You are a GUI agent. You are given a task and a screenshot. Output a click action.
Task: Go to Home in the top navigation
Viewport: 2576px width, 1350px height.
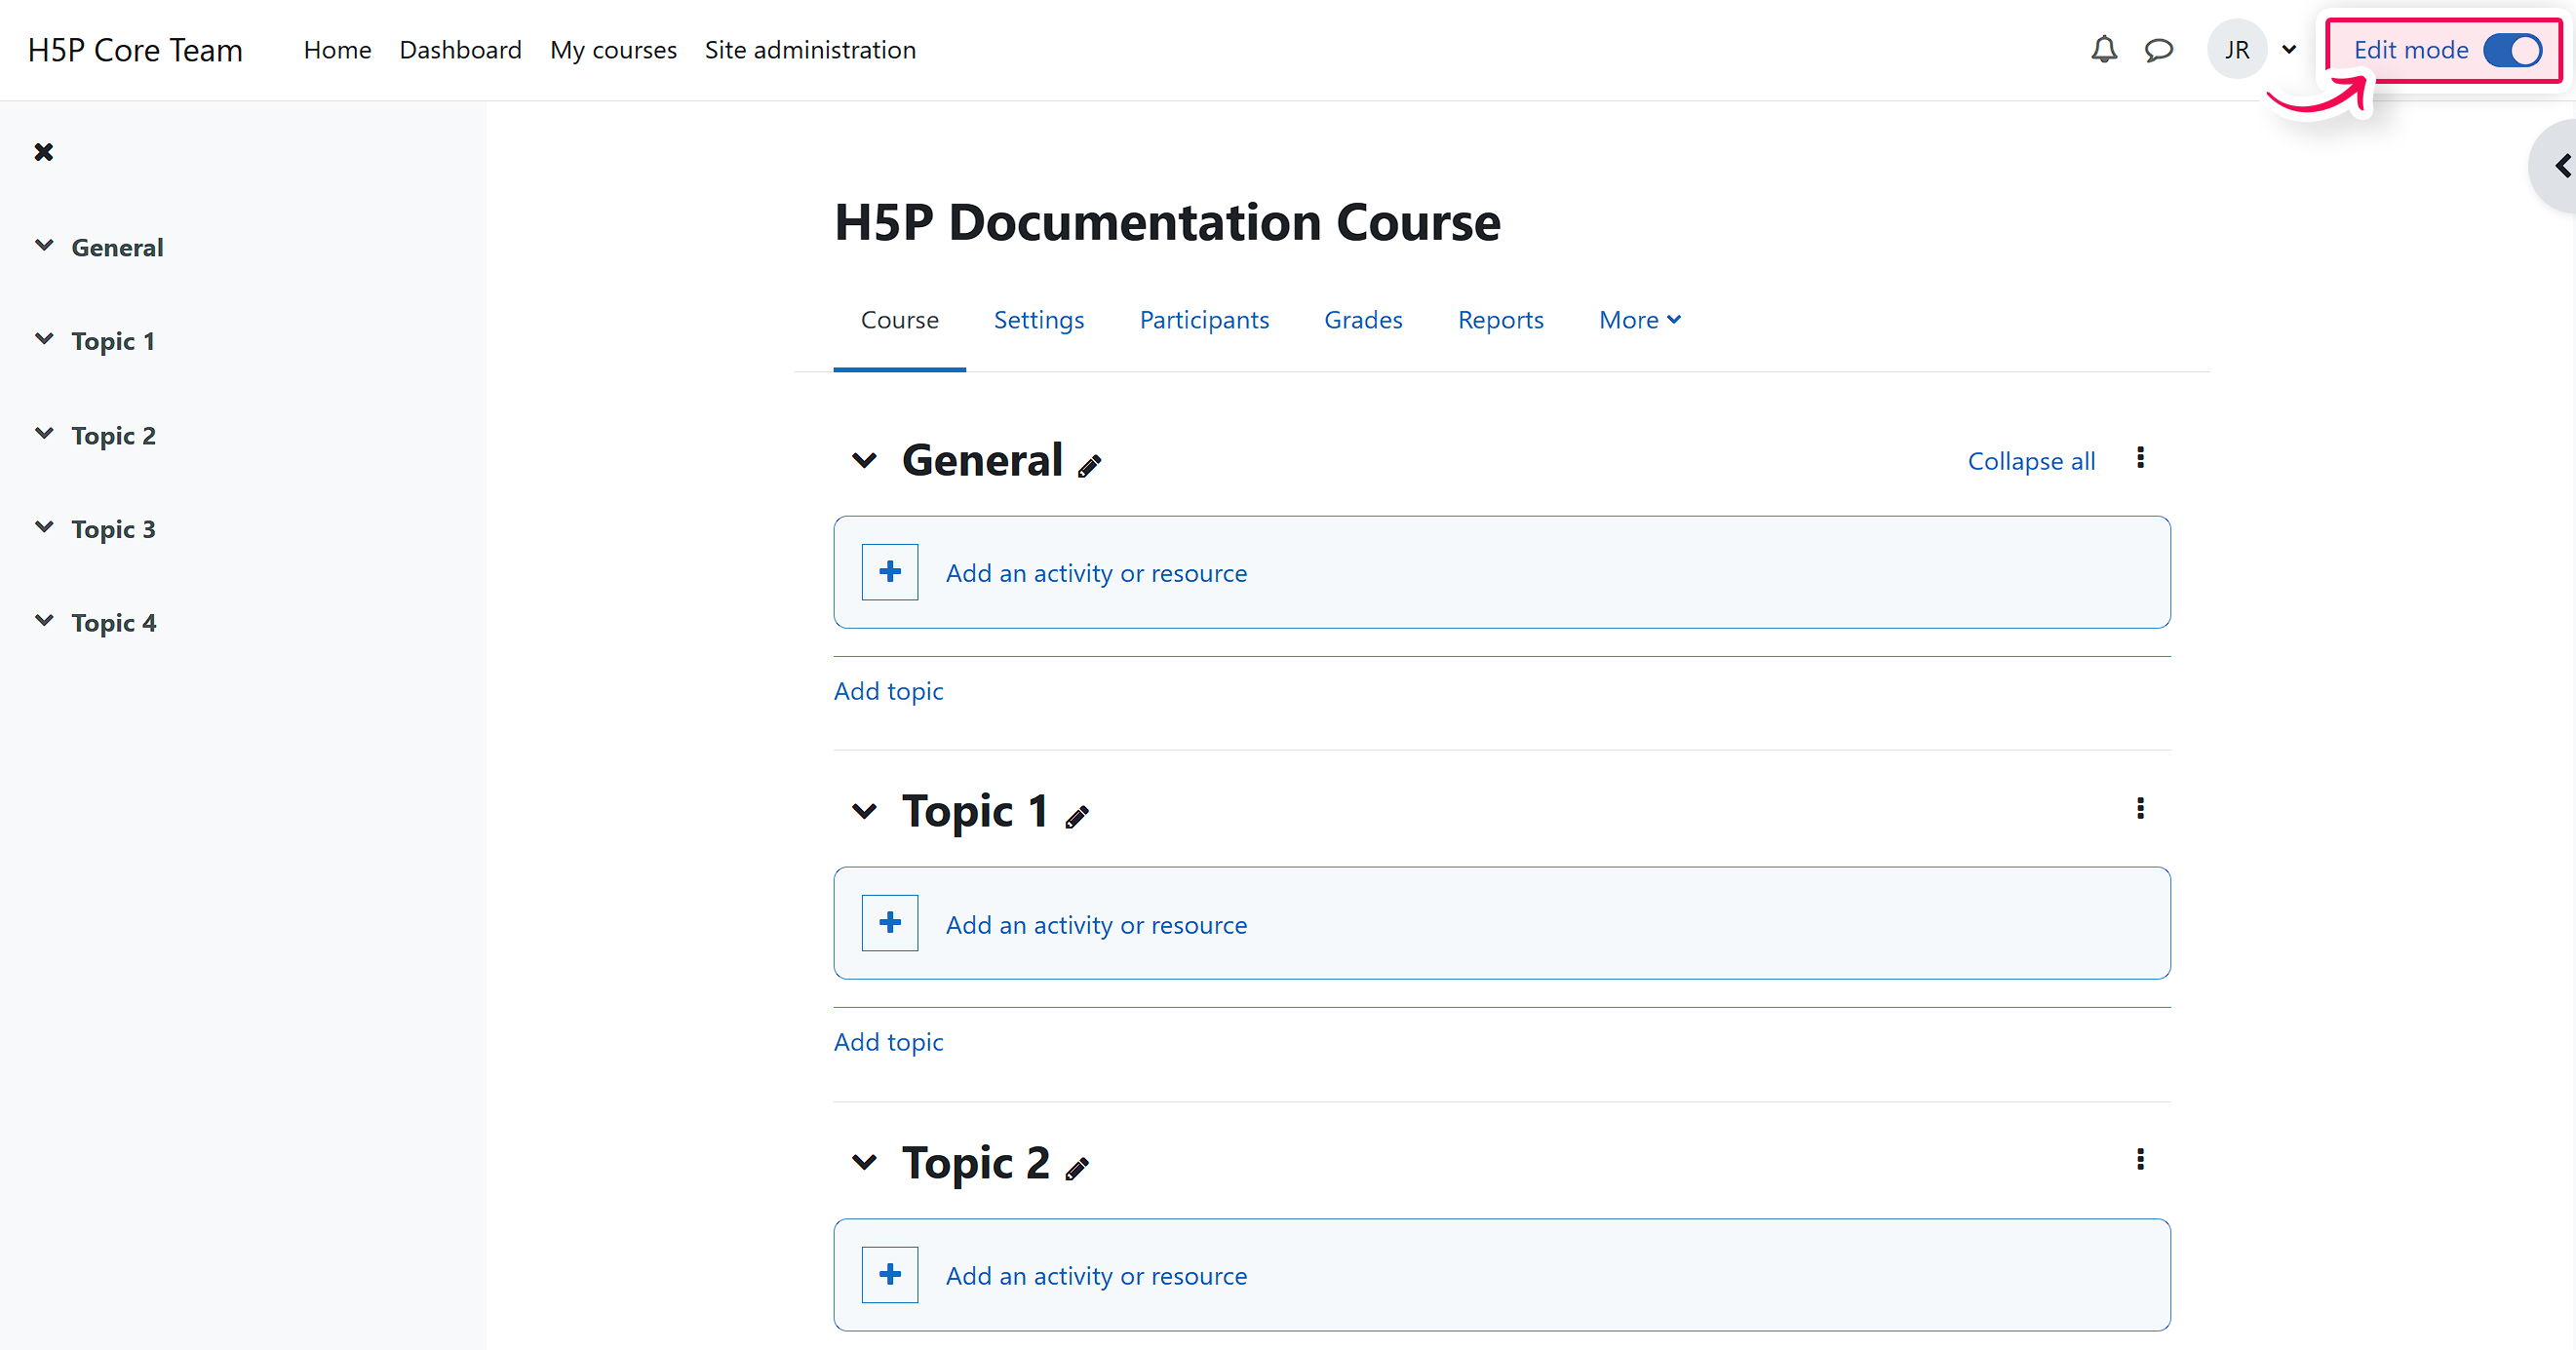[337, 50]
